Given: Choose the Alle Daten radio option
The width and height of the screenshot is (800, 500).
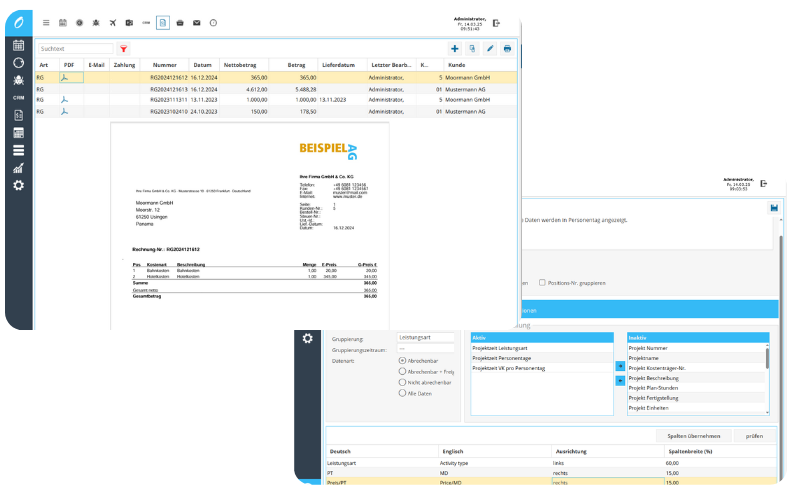Looking at the screenshot, I should [x=402, y=393].
